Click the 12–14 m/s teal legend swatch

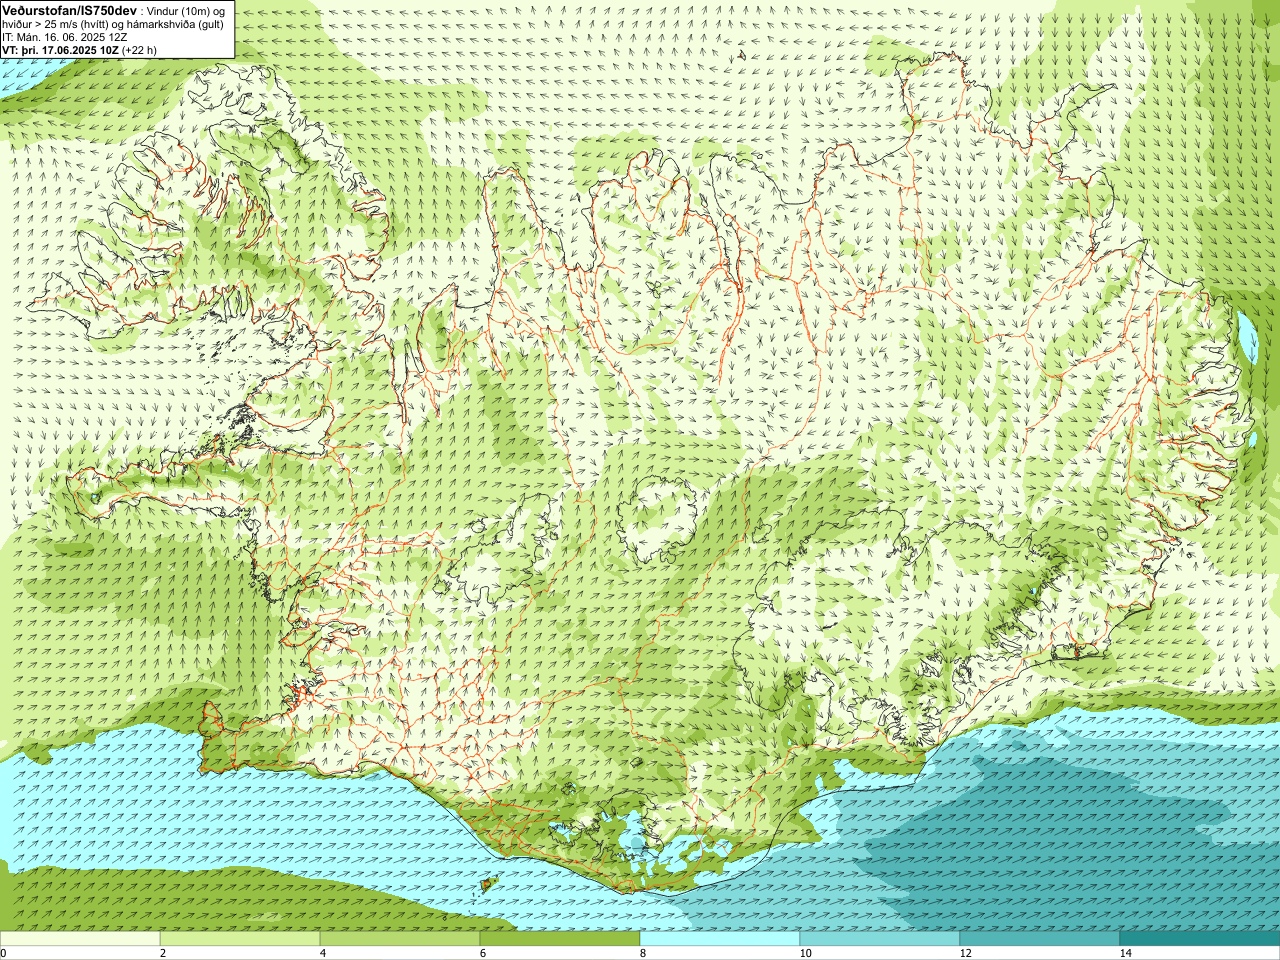[x=1040, y=939]
